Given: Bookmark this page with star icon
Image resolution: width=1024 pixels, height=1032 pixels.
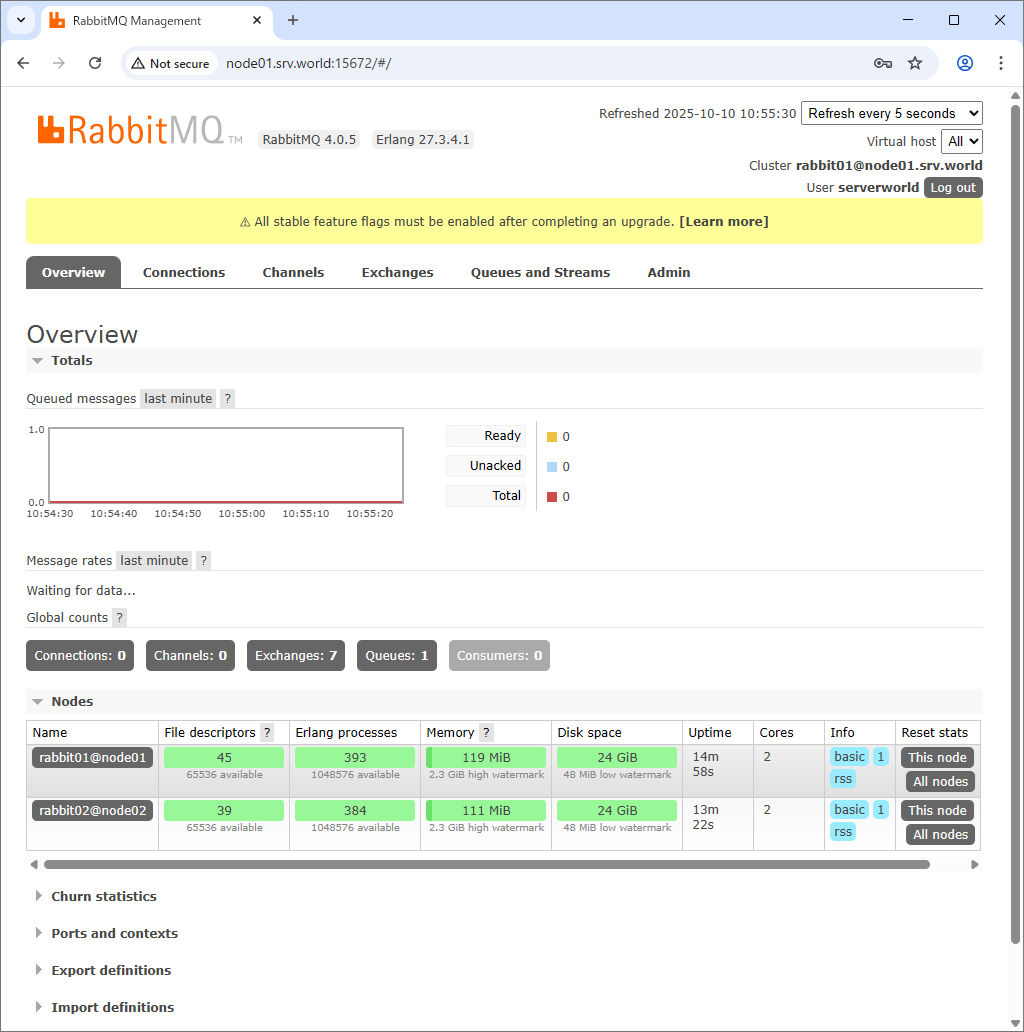Looking at the screenshot, I should coord(915,63).
